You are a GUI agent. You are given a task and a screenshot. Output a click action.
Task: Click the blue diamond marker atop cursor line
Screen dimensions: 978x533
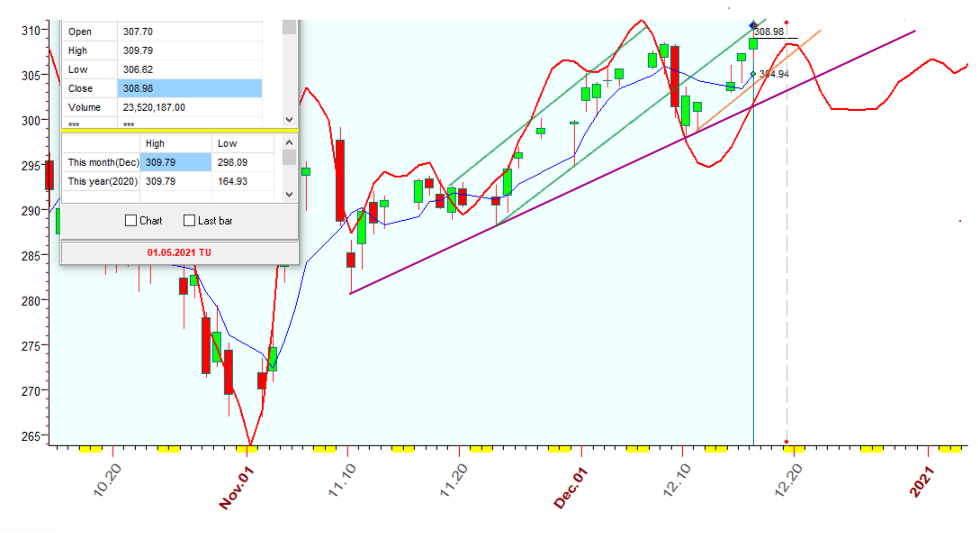[x=753, y=26]
